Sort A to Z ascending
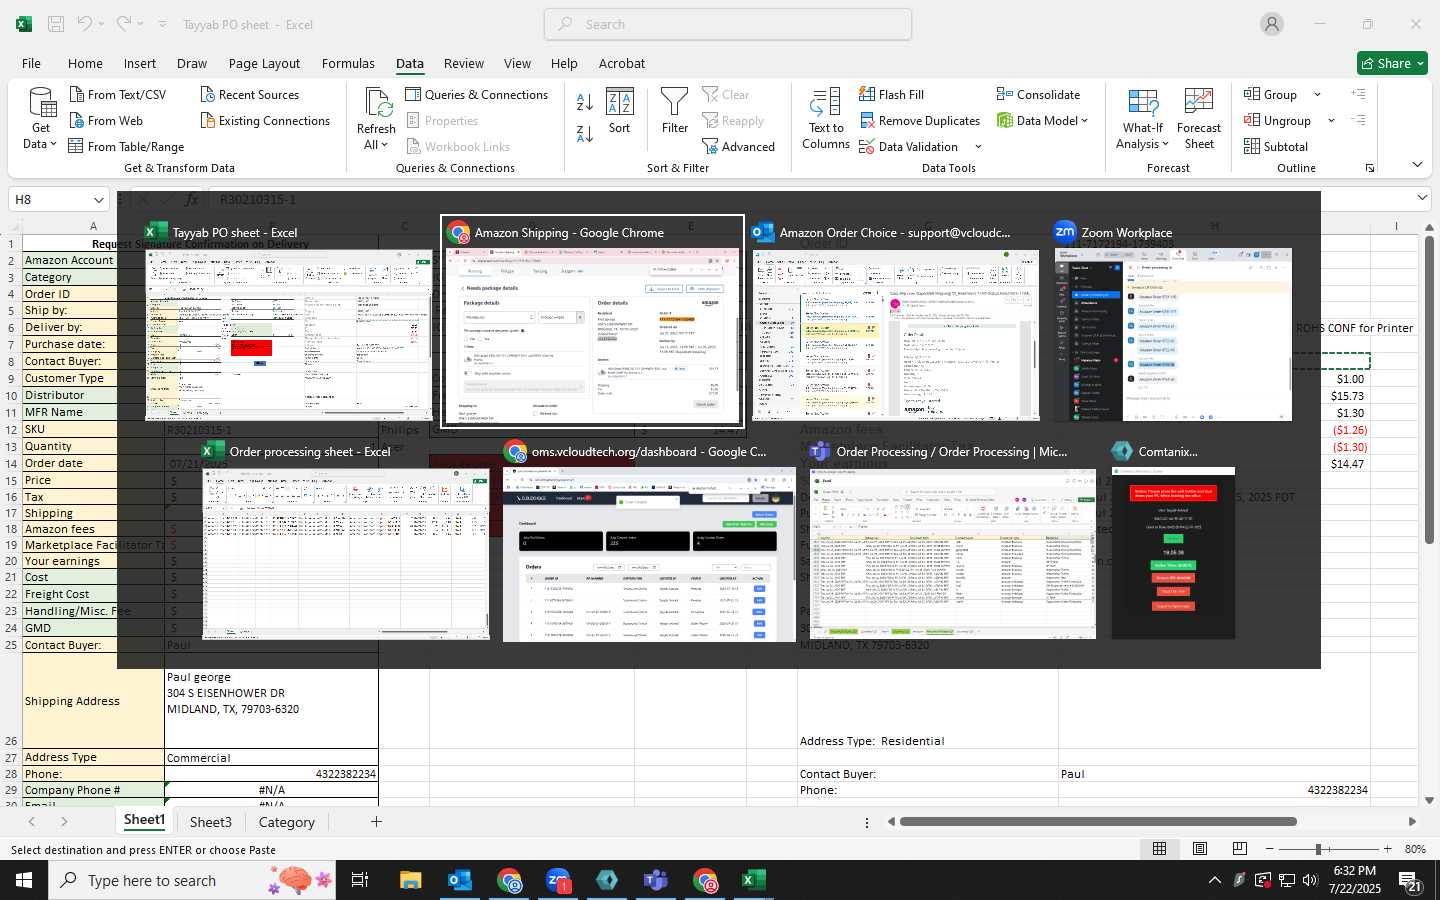 pyautogui.click(x=585, y=101)
